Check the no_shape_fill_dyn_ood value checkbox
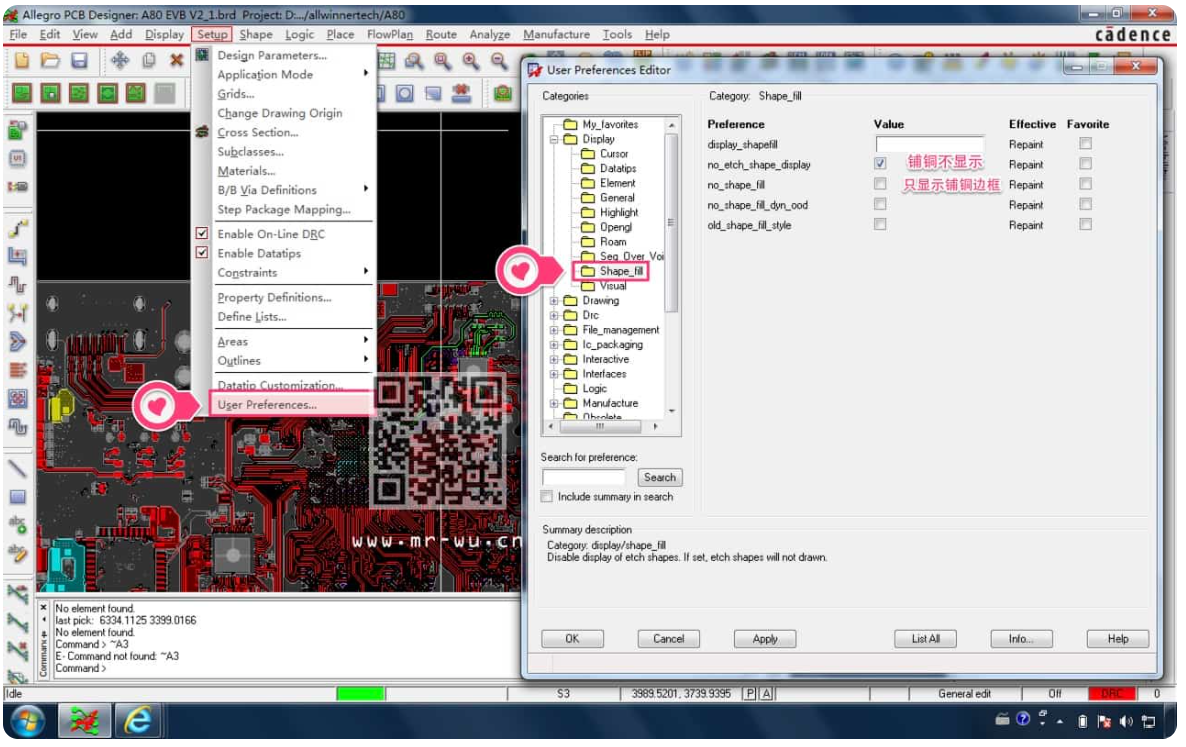This screenshot has width=1186, height=747. tap(880, 204)
